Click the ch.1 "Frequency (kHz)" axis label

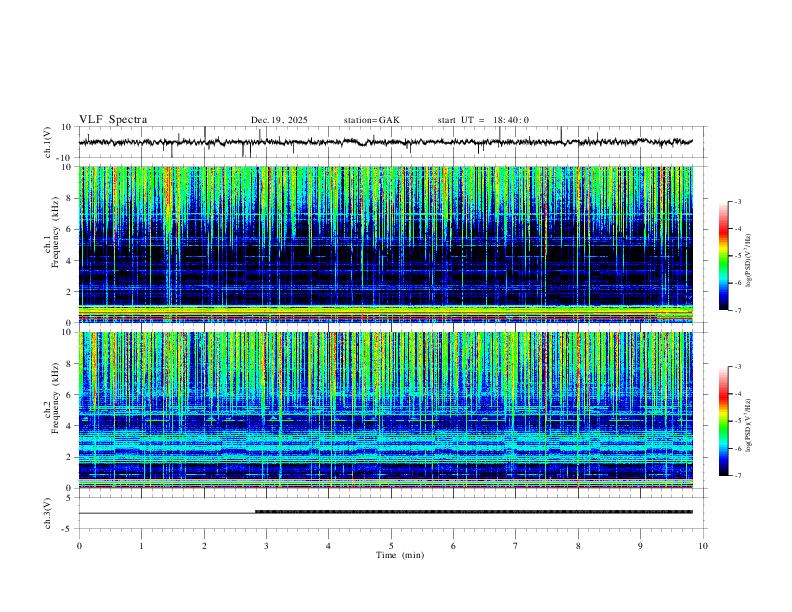tap(55, 233)
